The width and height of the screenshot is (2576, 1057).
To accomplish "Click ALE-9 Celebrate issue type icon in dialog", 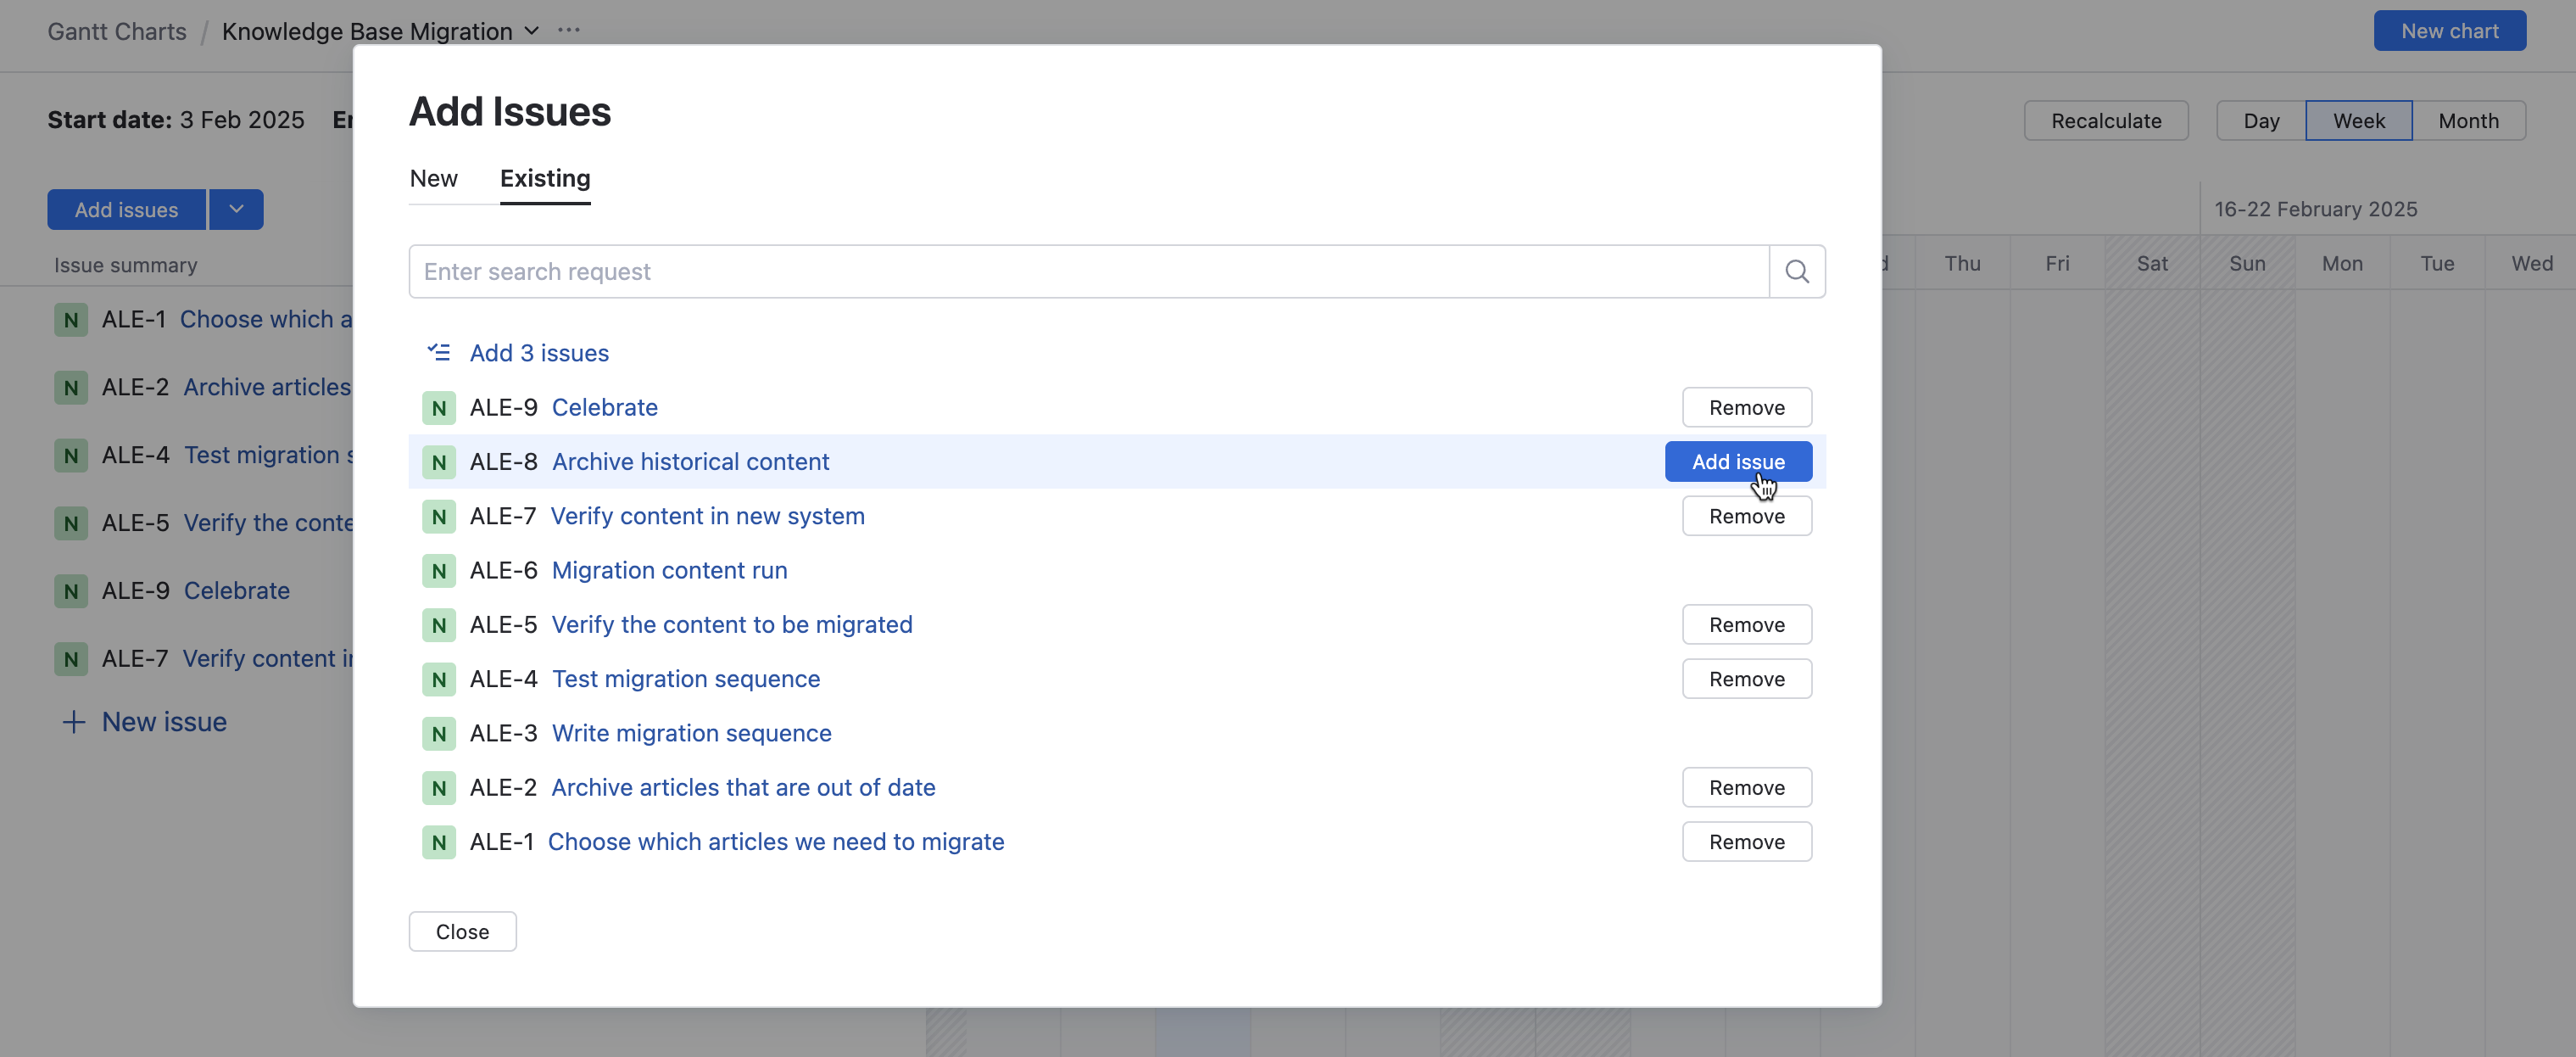I will tap(438, 407).
